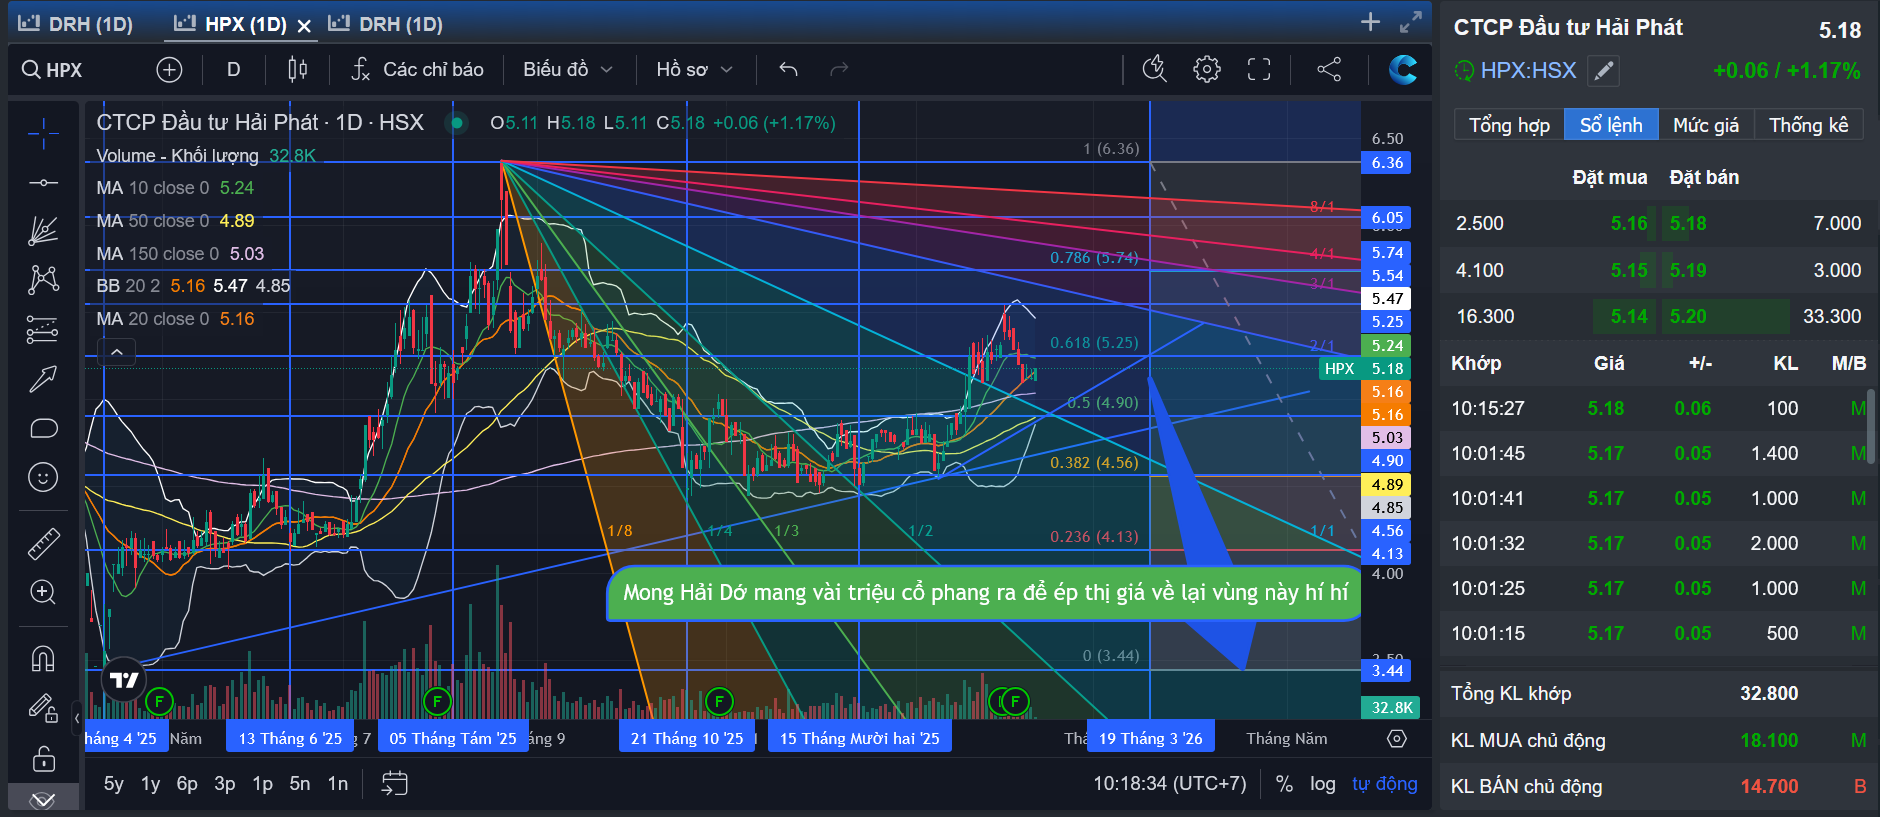Set time range to 6p
The width and height of the screenshot is (1880, 817).
coord(187,784)
